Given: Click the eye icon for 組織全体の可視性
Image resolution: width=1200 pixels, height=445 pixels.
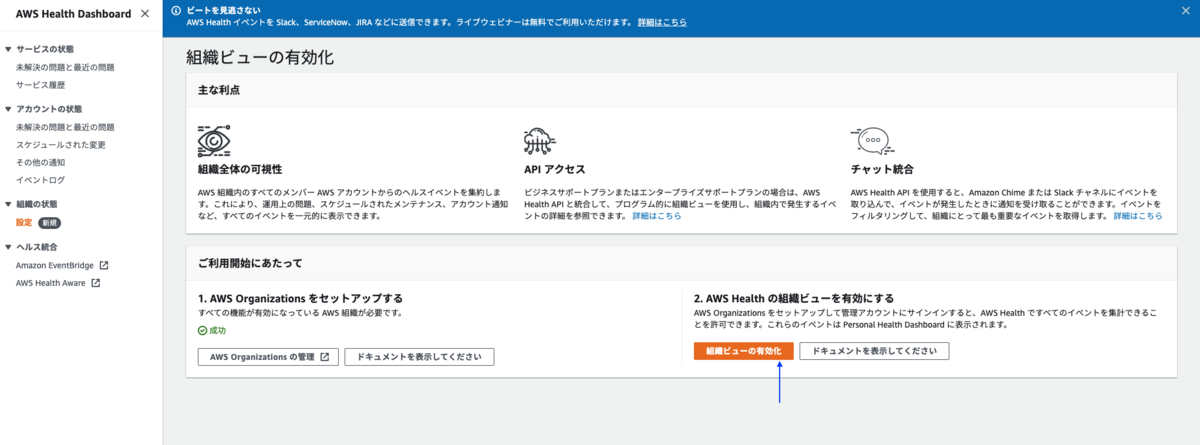Looking at the screenshot, I should pos(214,141).
